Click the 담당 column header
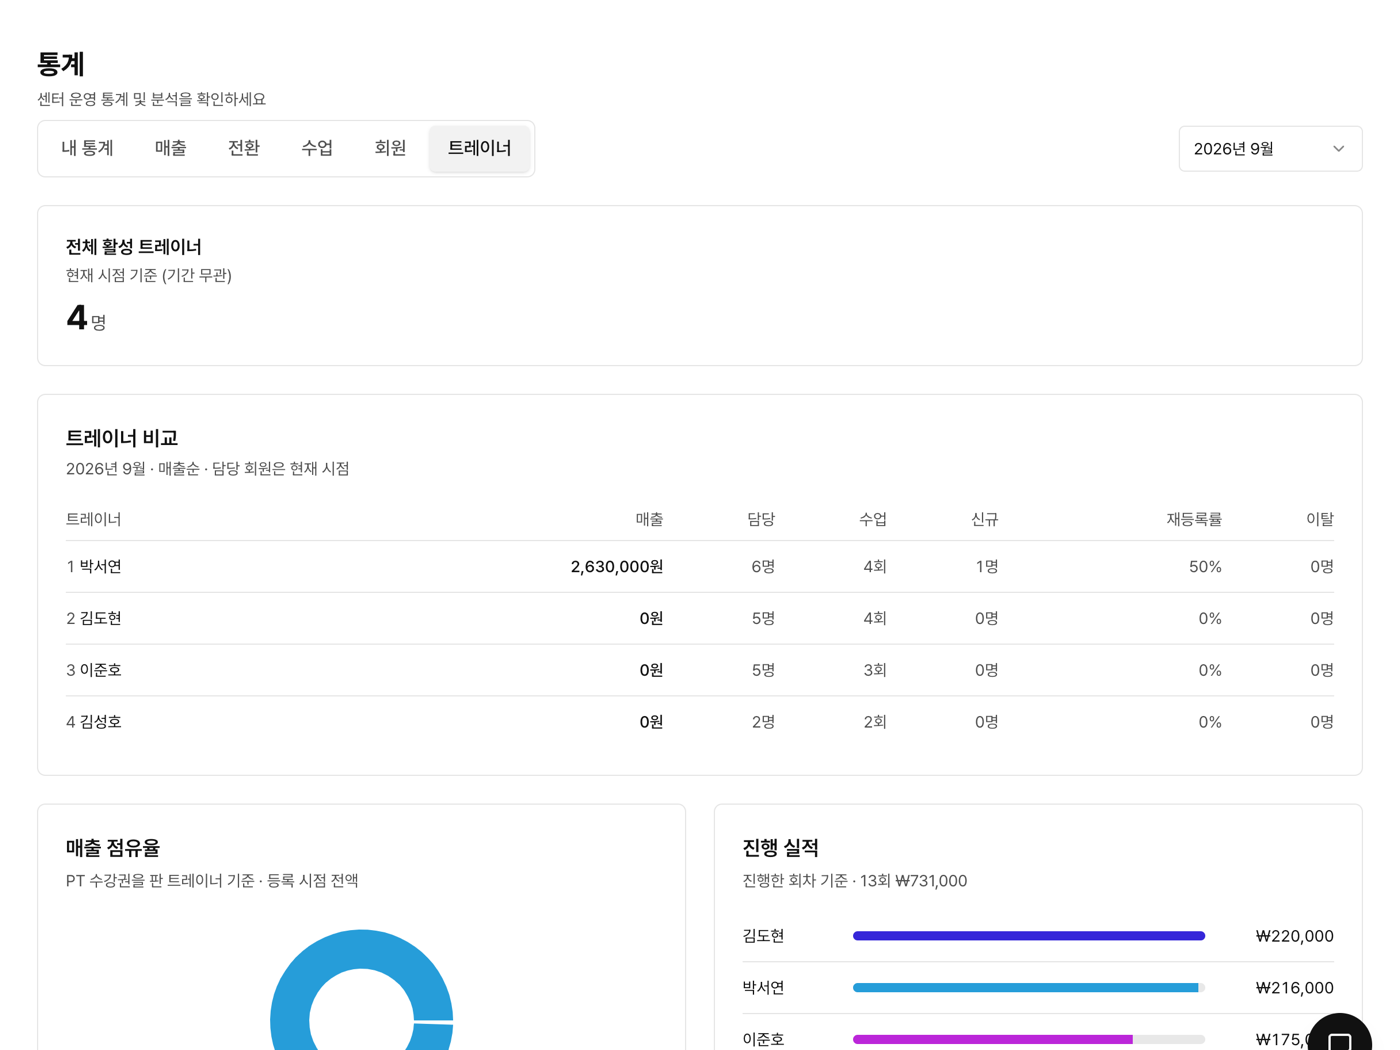The image size is (1400, 1050). click(761, 519)
